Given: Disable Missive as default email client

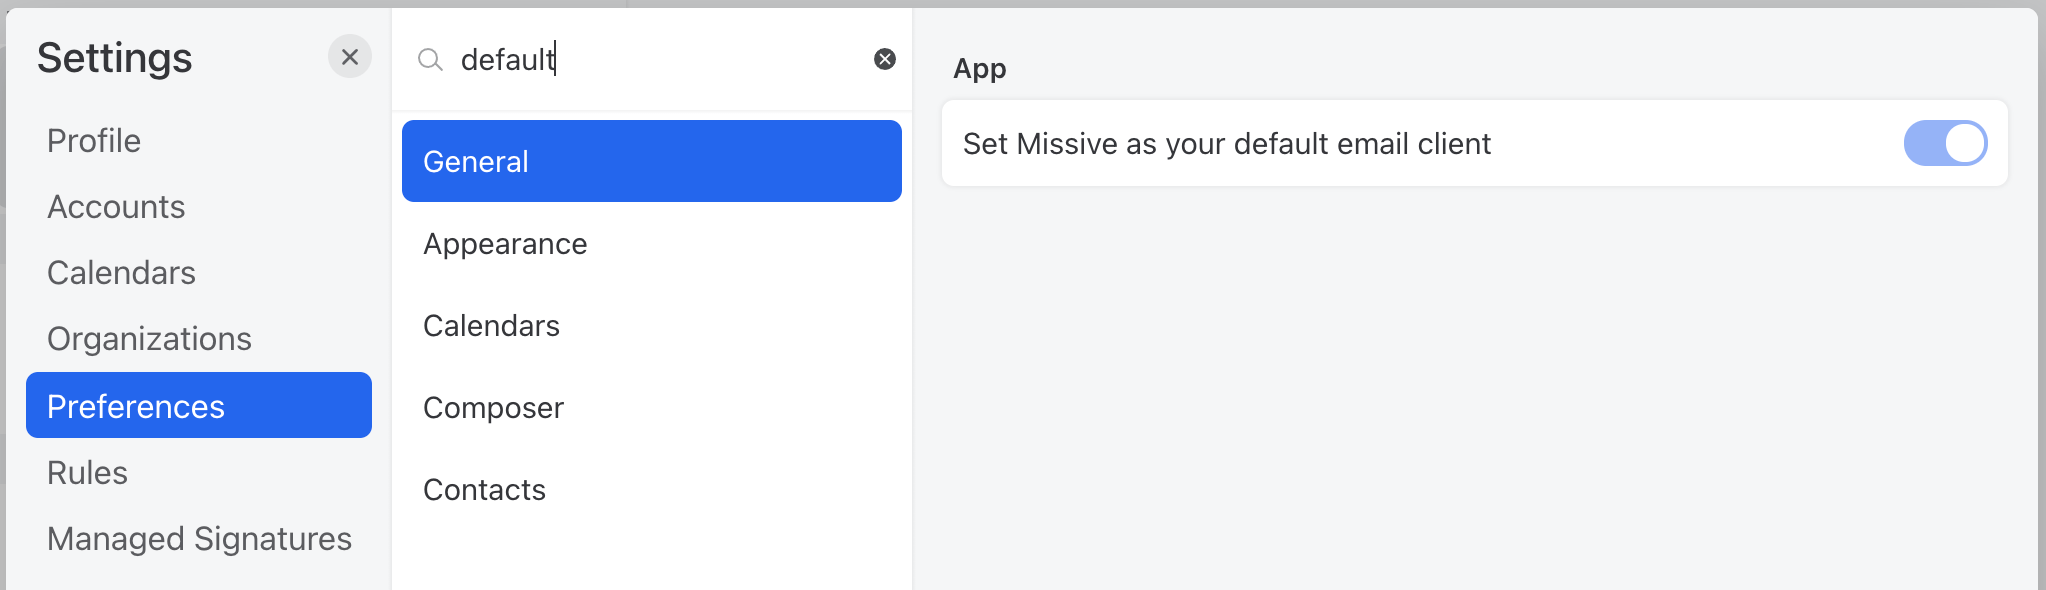Looking at the screenshot, I should click(x=1944, y=143).
